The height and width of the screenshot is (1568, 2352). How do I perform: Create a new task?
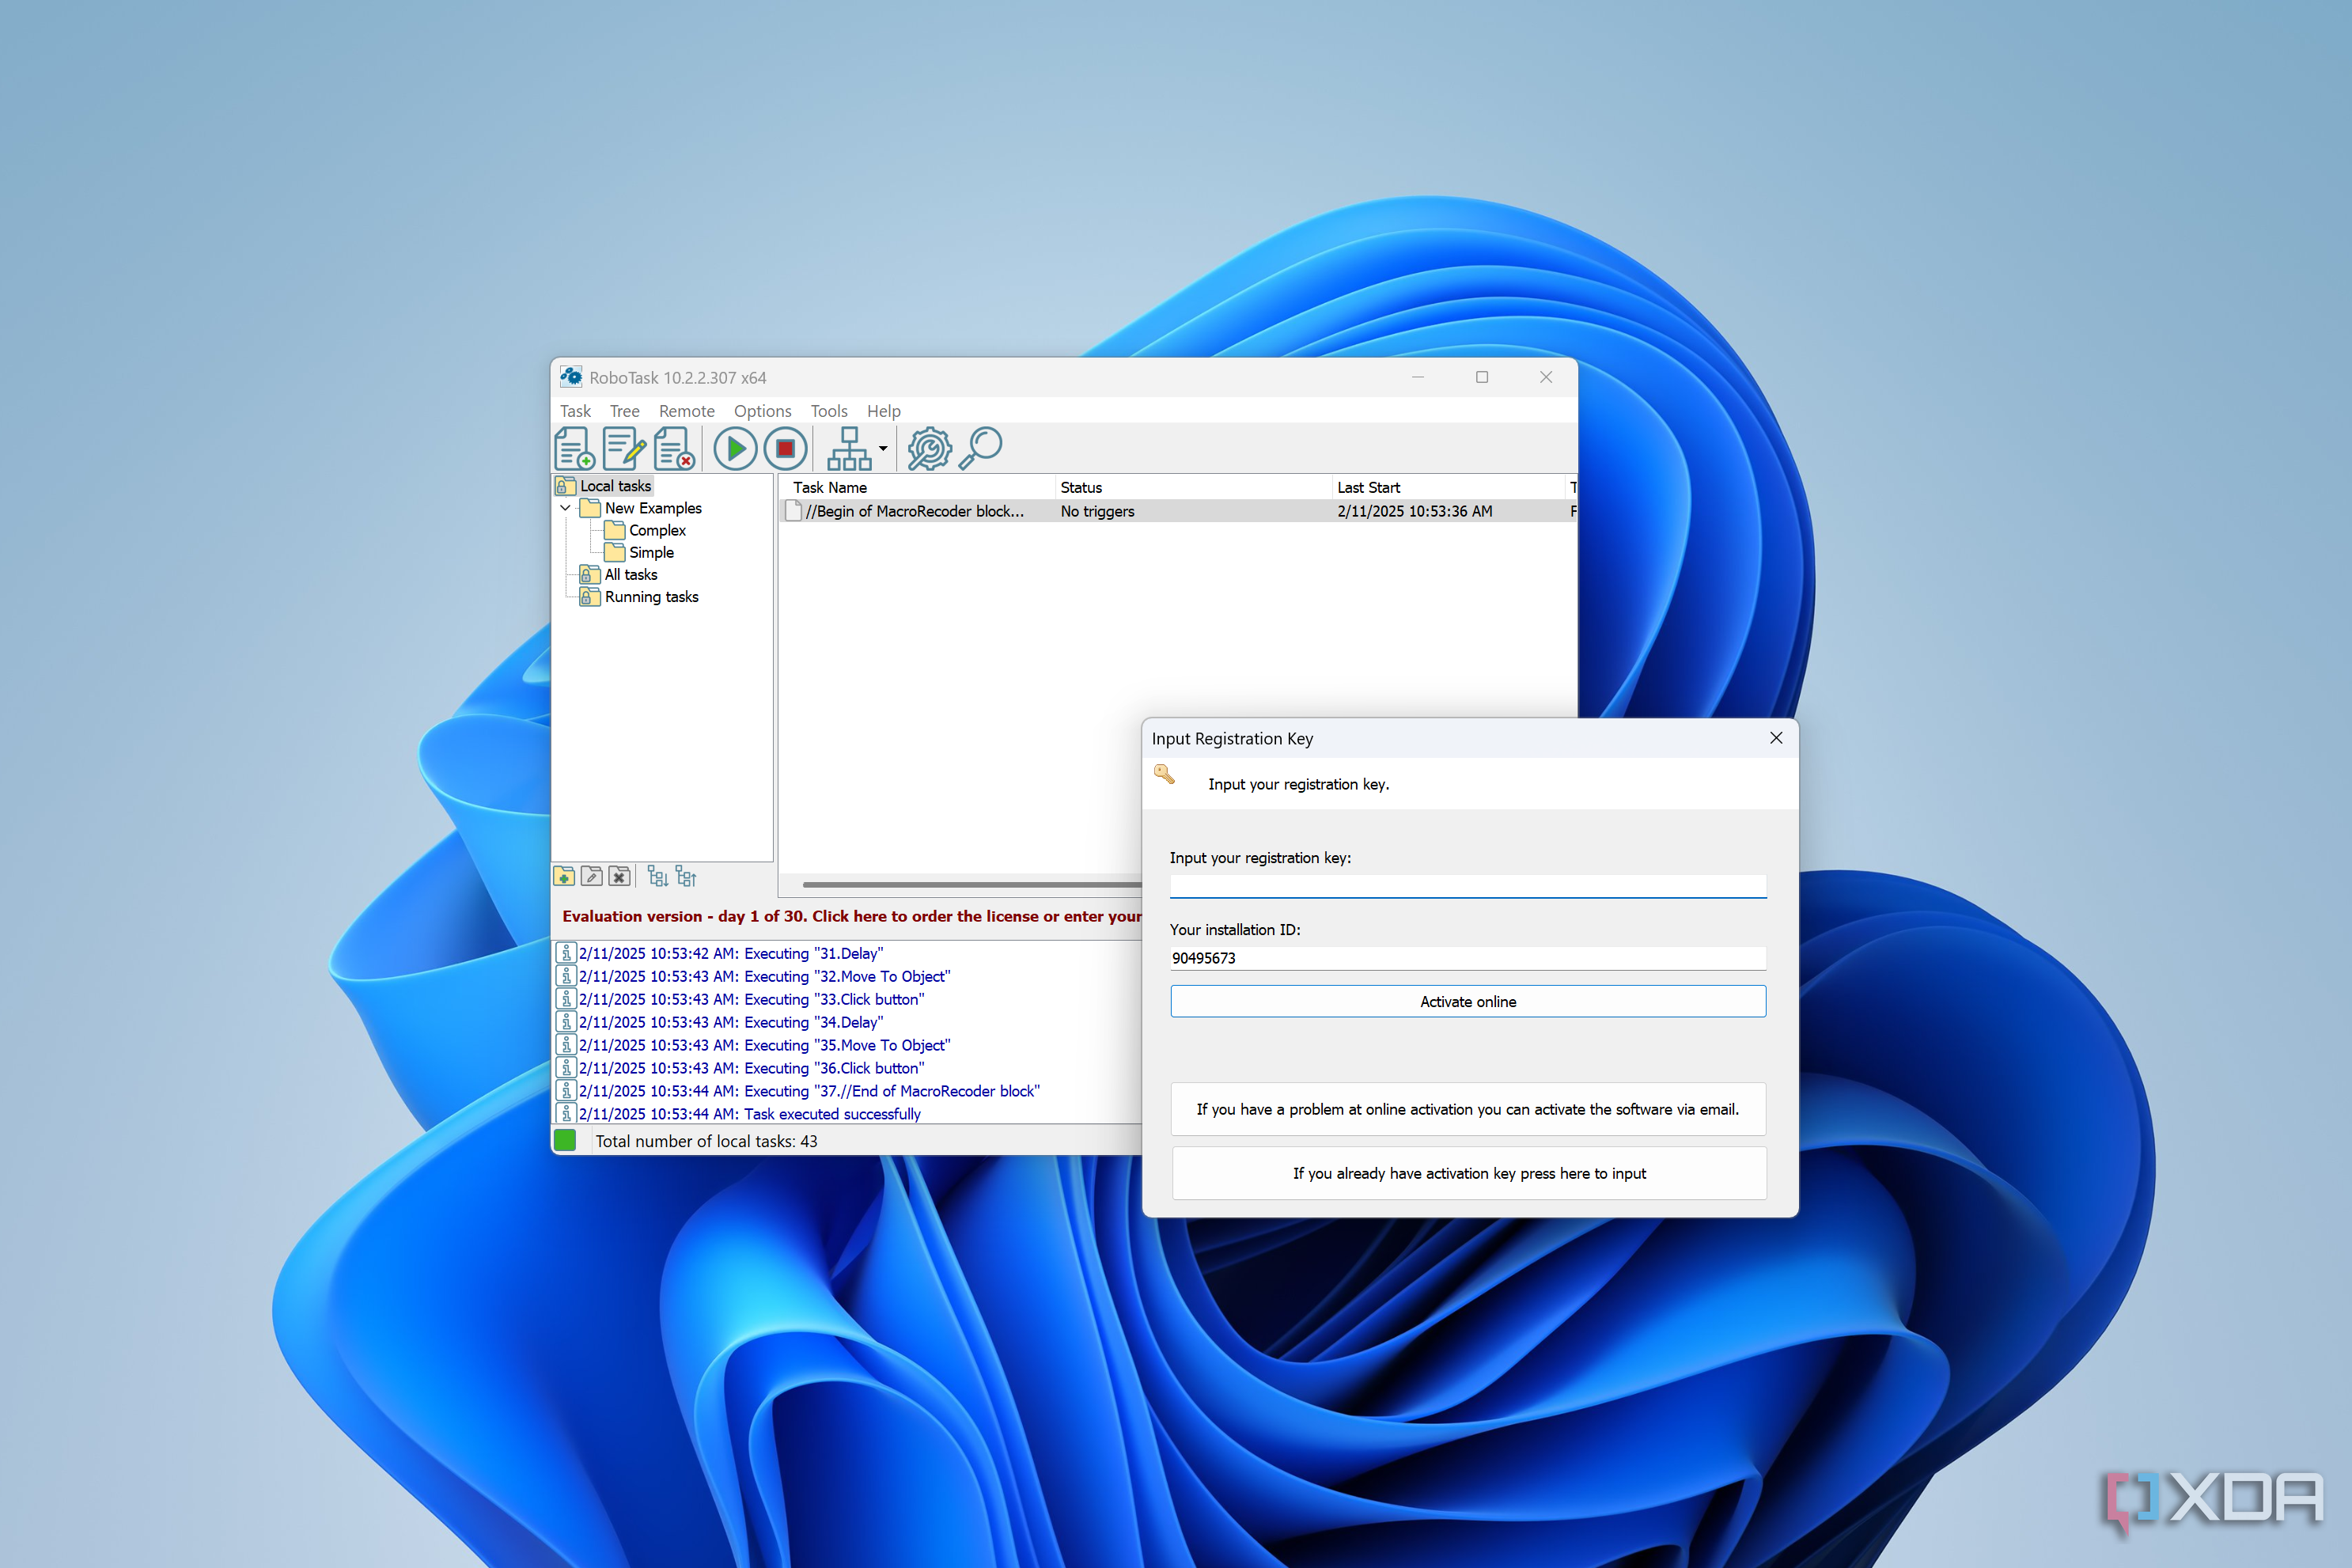click(574, 448)
